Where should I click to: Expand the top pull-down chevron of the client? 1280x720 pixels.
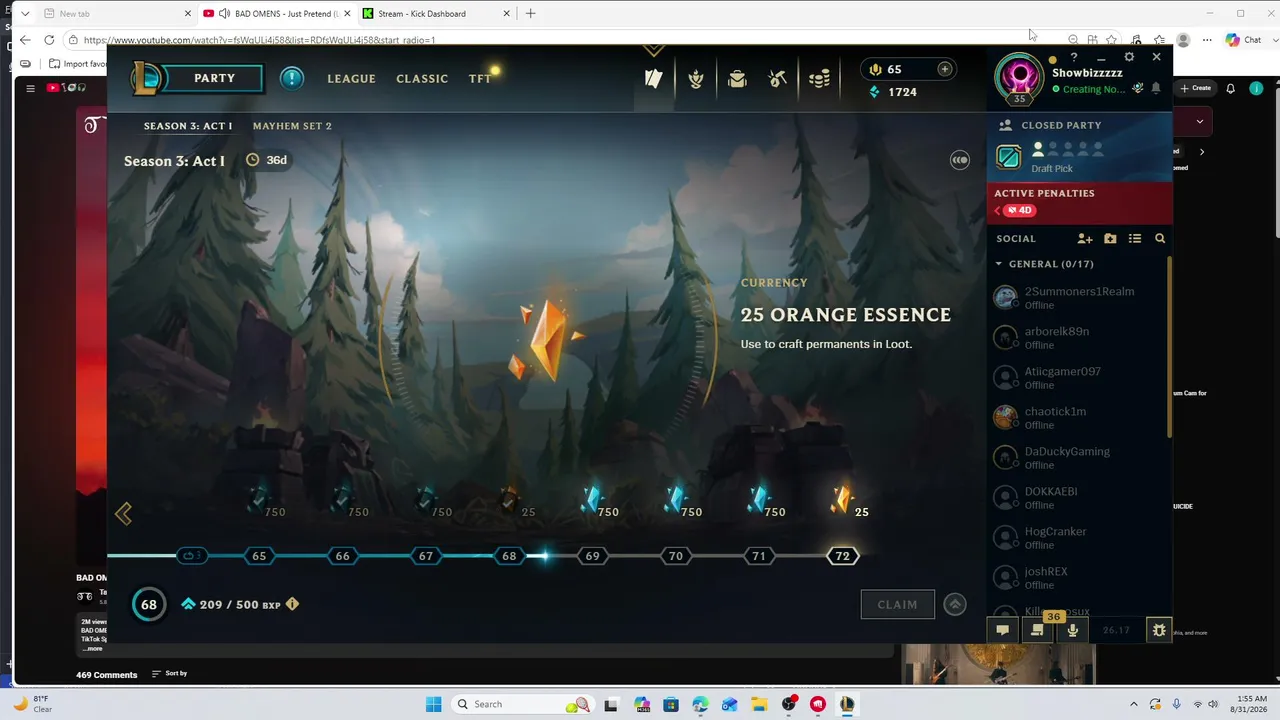653,50
